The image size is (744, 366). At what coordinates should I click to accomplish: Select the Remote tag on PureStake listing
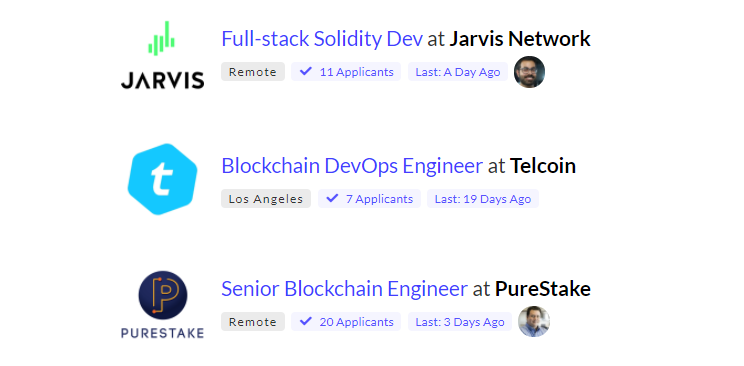pyautogui.click(x=253, y=321)
